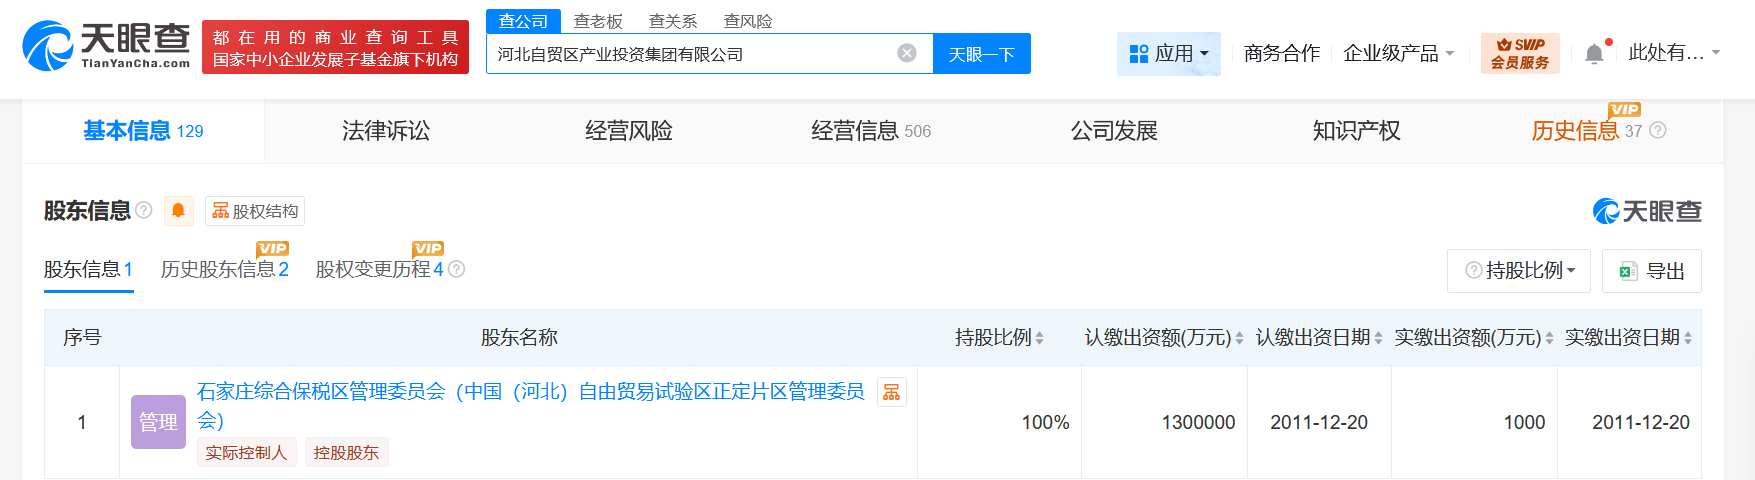Open the 企业级产品 dropdown
This screenshot has width=1755, height=480.
click(x=1398, y=54)
